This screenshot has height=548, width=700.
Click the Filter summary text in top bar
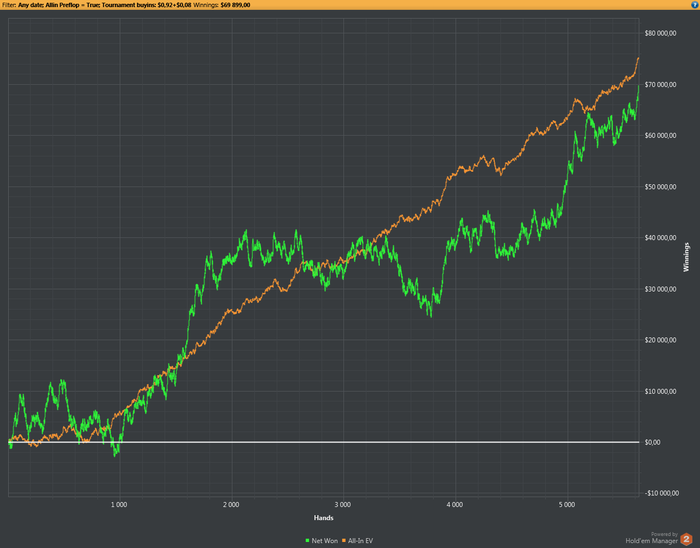click(126, 5)
